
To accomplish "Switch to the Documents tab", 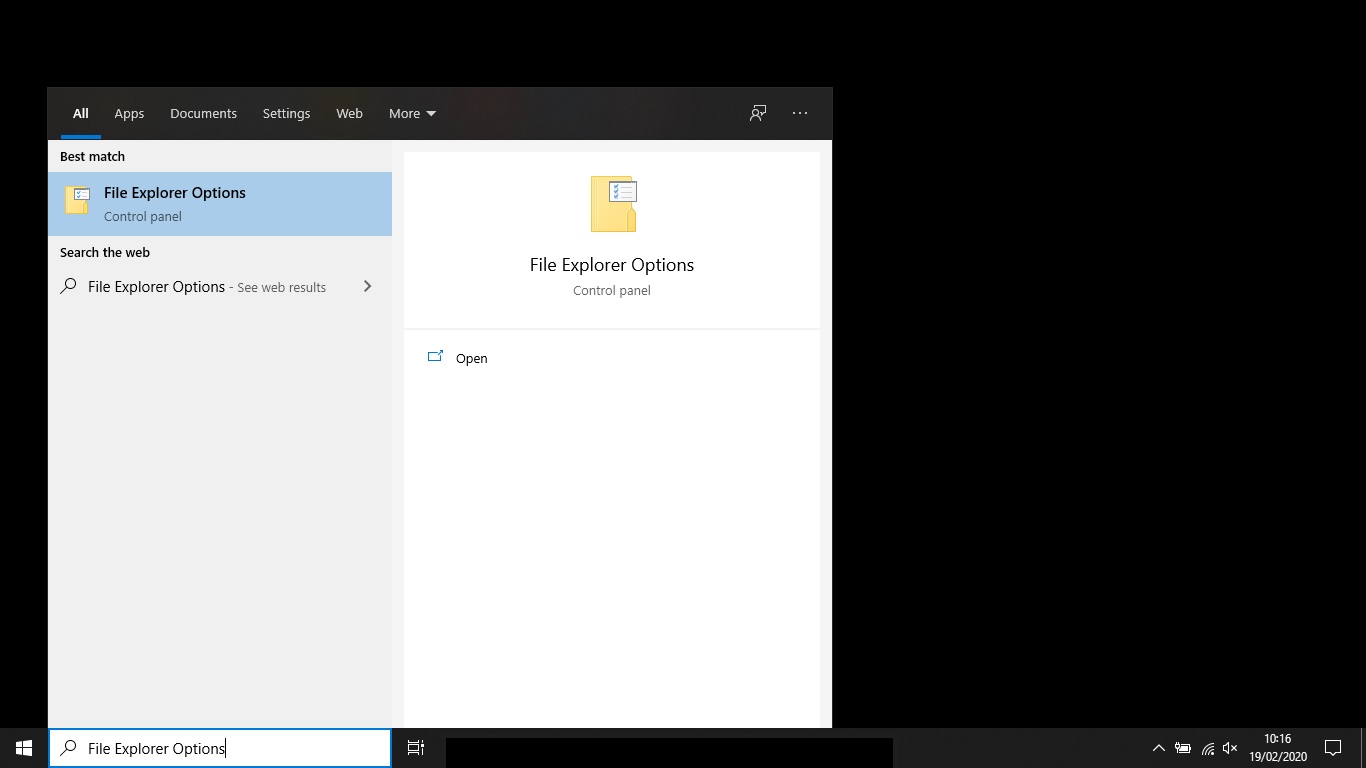I will [x=203, y=113].
